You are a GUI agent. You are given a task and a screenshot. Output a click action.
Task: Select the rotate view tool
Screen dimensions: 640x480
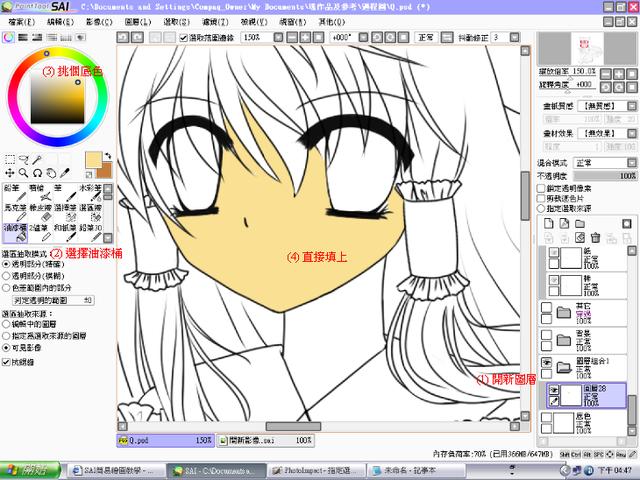[x=37, y=173]
